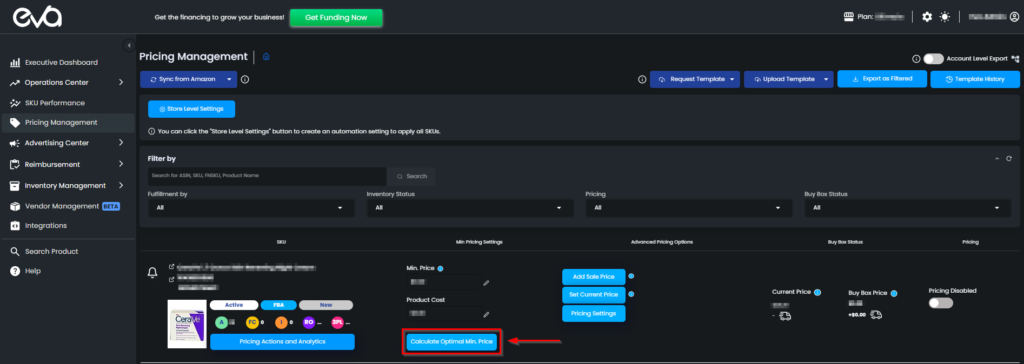The image size is (1024, 364).
Task: Open Template History
Action: [x=976, y=80]
